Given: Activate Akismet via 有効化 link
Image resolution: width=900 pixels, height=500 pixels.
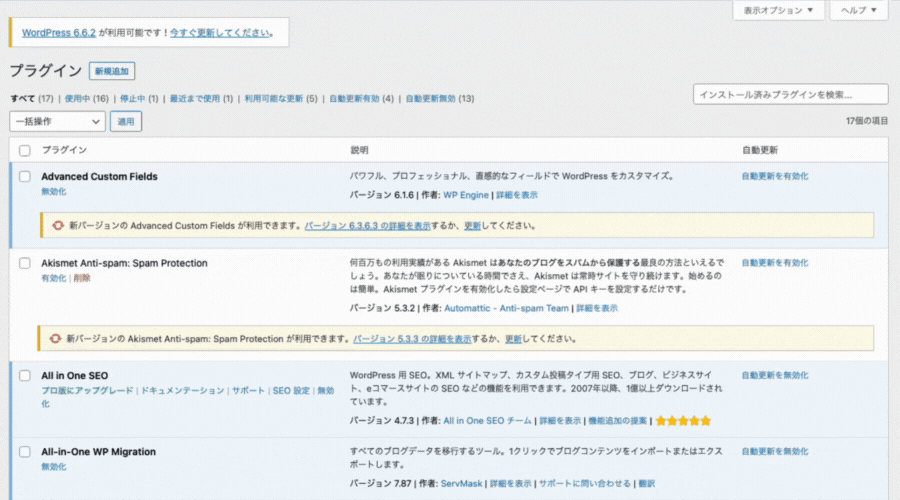Looking at the screenshot, I should coord(53,278).
